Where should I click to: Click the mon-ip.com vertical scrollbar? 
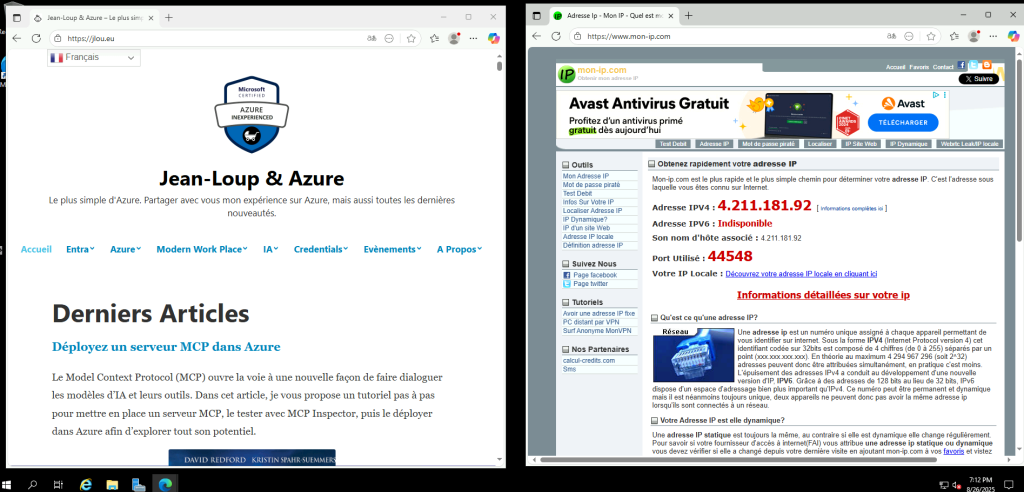click(x=1019, y=150)
